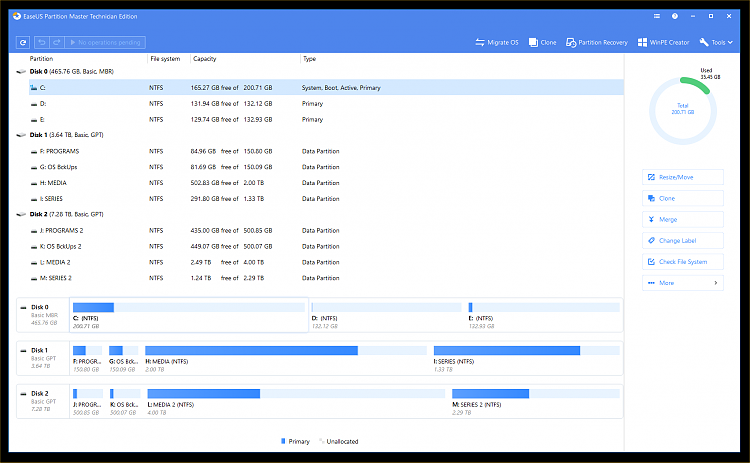Launch Partition Recovery
Image resolution: width=750 pixels, height=463 pixels.
click(x=597, y=43)
